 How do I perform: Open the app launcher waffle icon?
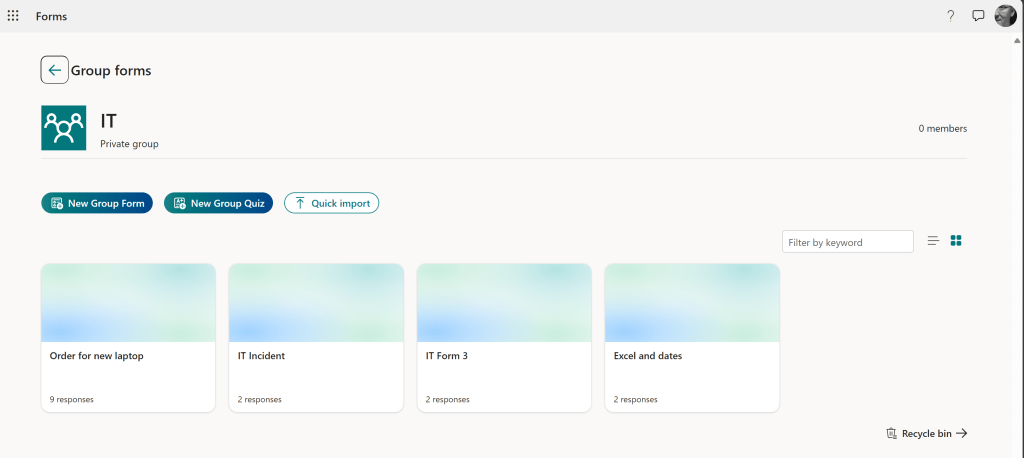[x=13, y=16]
